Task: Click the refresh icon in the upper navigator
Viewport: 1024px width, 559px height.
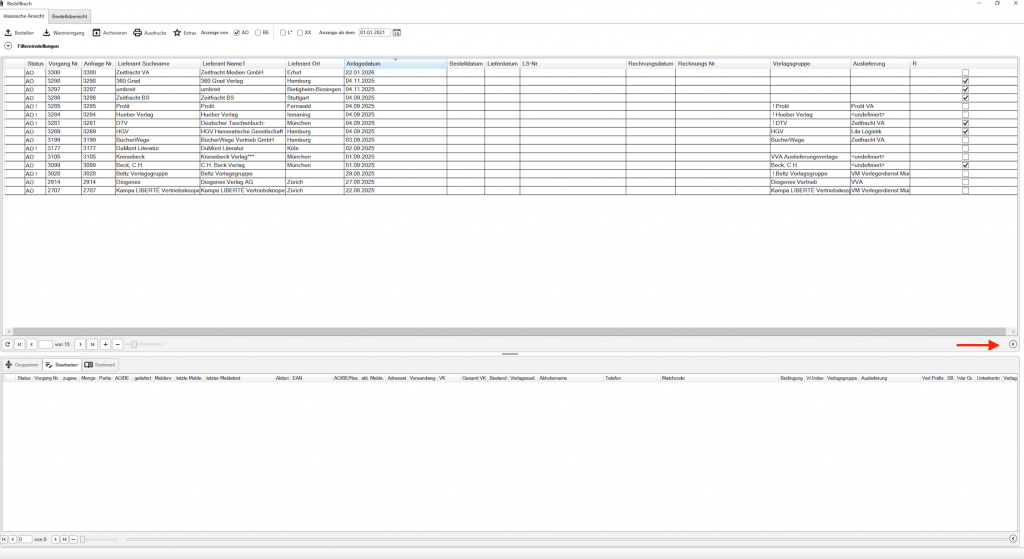Action: (8, 344)
